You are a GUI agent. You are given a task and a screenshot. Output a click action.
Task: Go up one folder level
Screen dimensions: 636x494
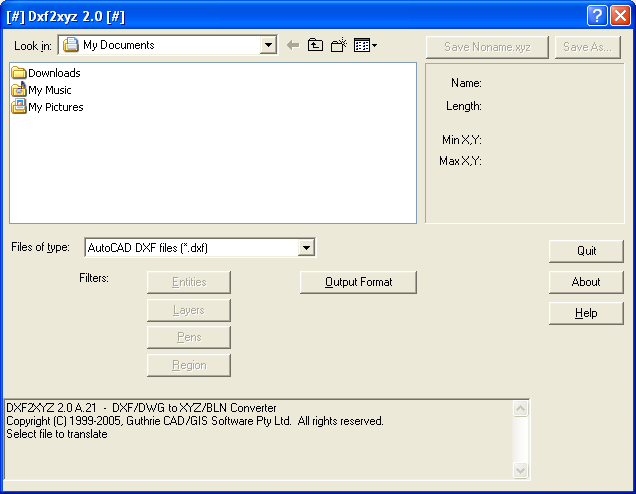[315, 45]
